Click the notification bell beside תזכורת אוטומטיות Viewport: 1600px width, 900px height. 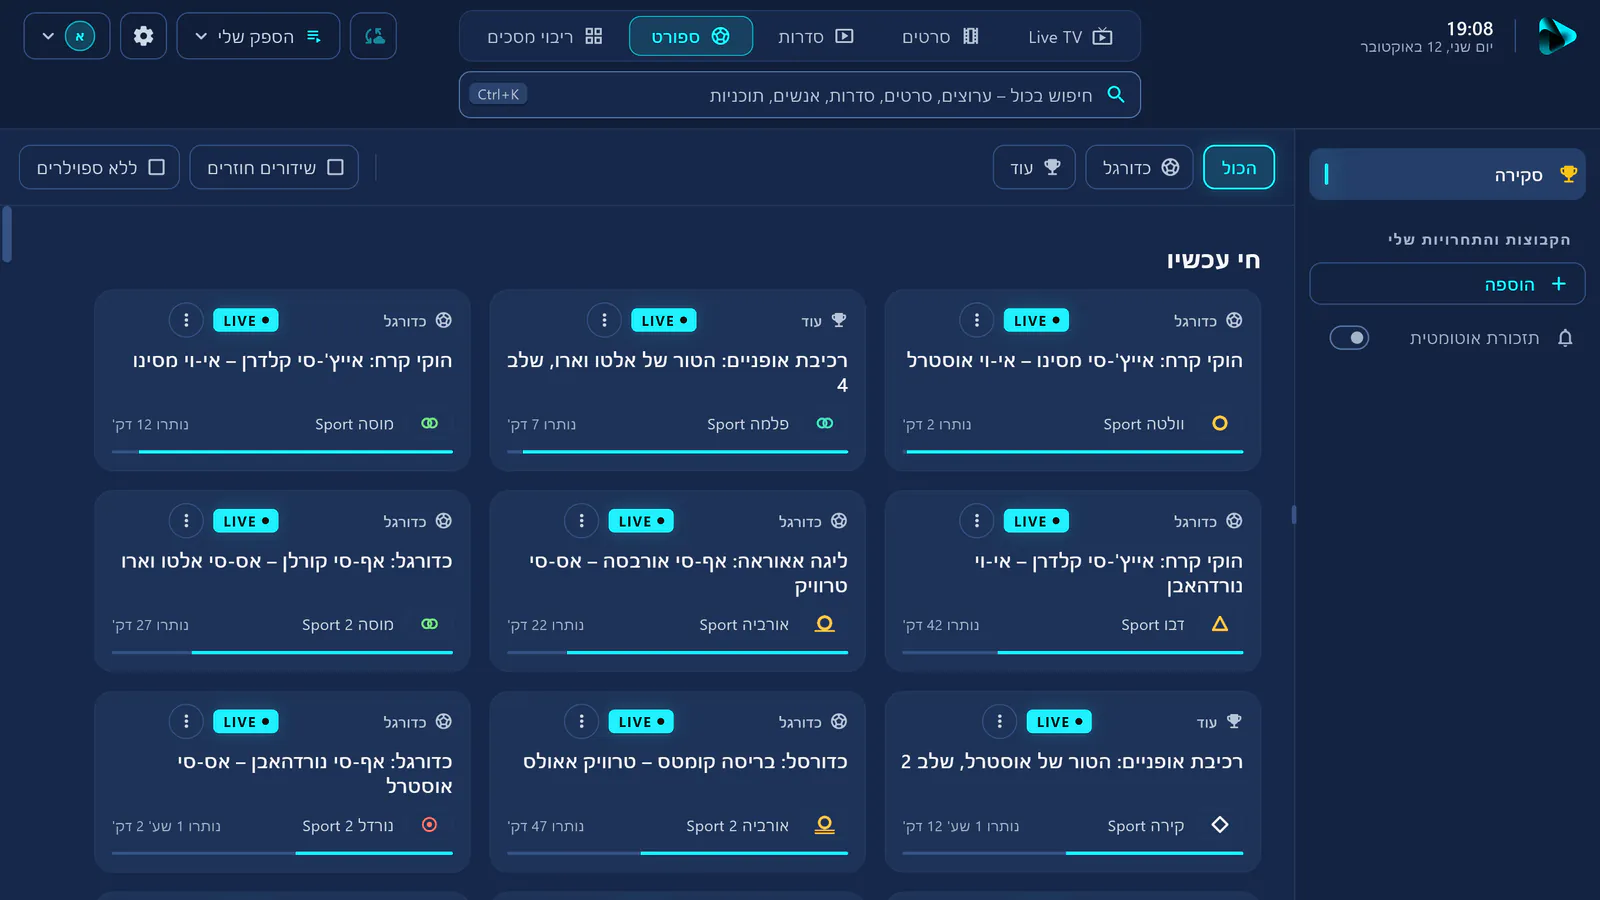[x=1565, y=338]
